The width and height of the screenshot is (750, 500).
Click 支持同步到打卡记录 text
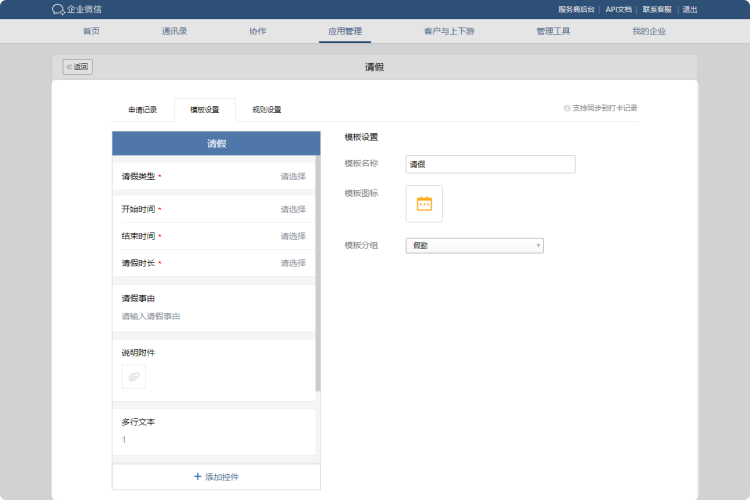(x=605, y=108)
